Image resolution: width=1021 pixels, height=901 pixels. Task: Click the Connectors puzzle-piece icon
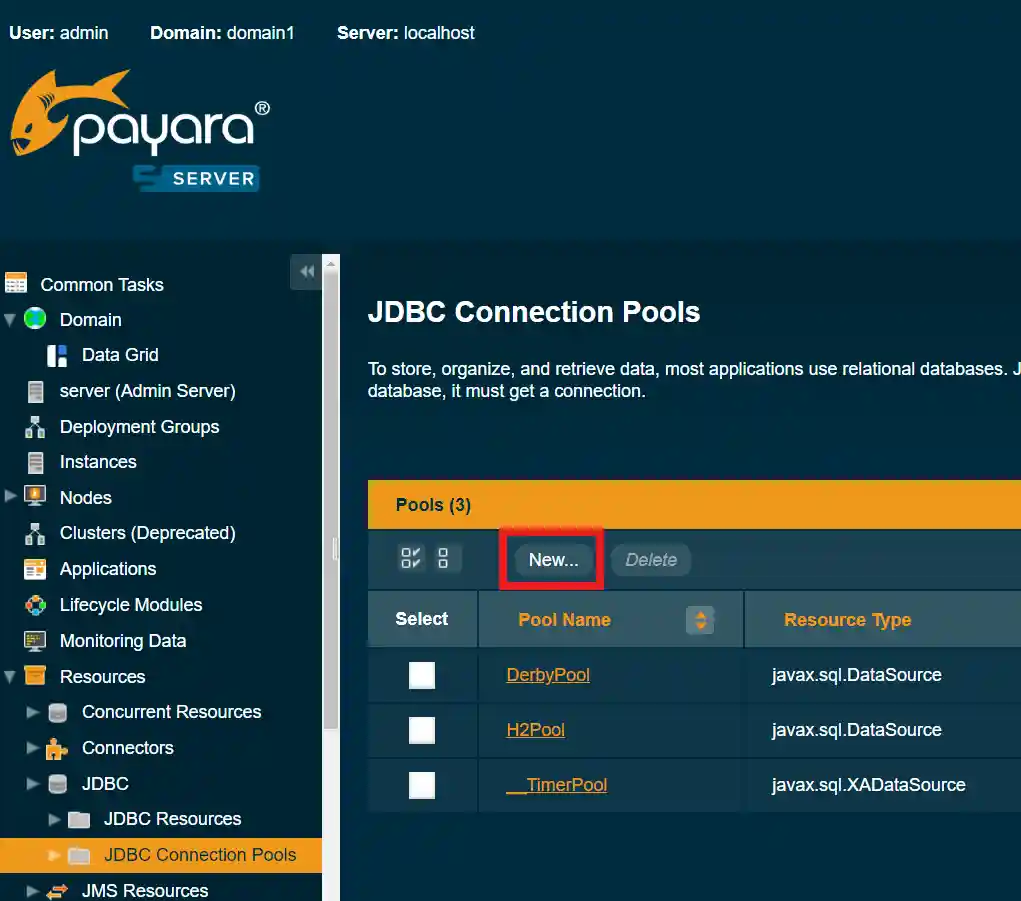55,748
